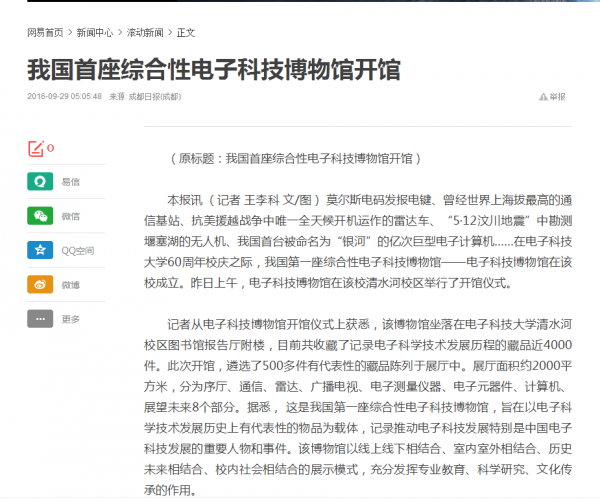Viewport: 600px width, 502px height.
Task: Click the 举报 report warning icon
Action: click(543, 97)
